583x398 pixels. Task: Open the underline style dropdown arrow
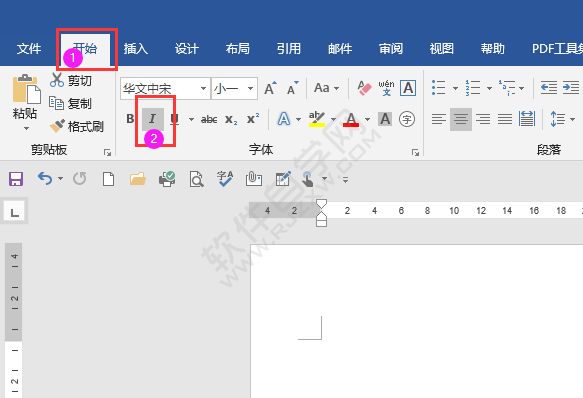191,119
